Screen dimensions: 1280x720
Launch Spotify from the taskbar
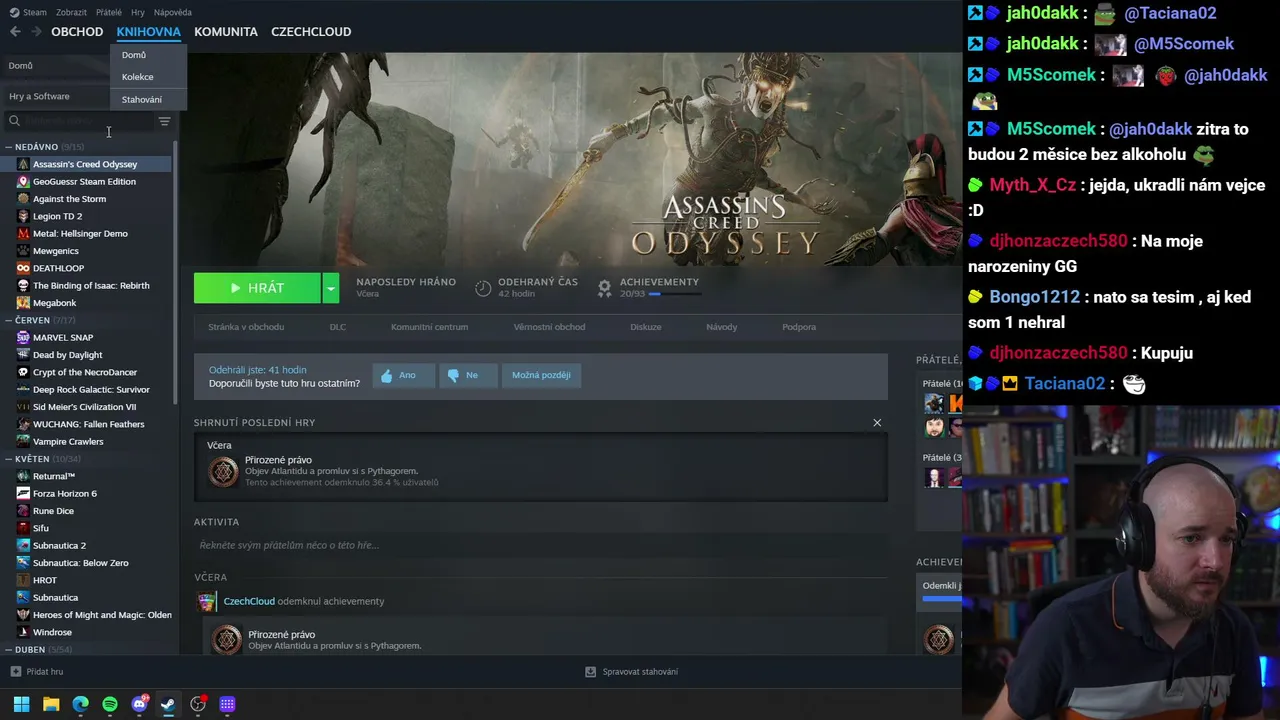[x=110, y=704]
